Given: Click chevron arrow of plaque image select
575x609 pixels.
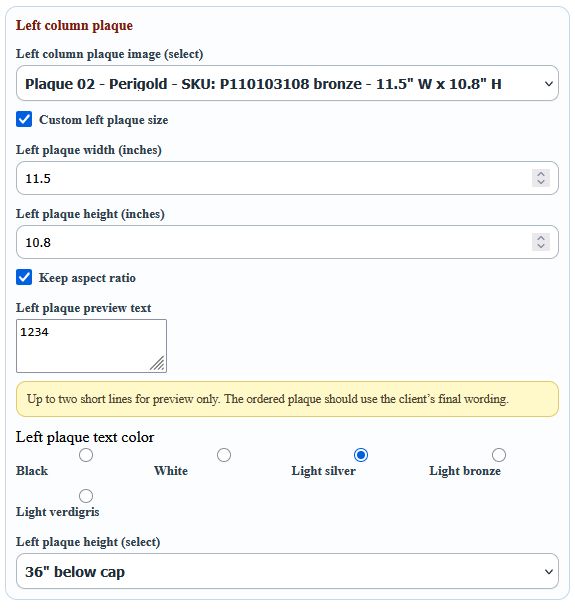Looking at the screenshot, I should (549, 84).
